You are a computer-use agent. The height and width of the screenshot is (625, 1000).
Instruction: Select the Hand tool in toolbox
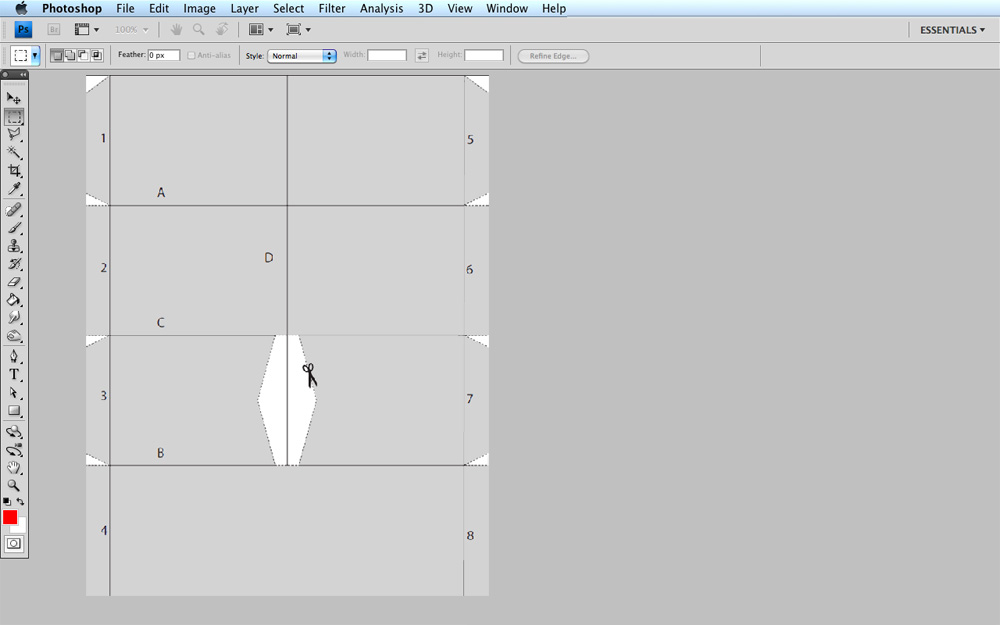point(14,467)
